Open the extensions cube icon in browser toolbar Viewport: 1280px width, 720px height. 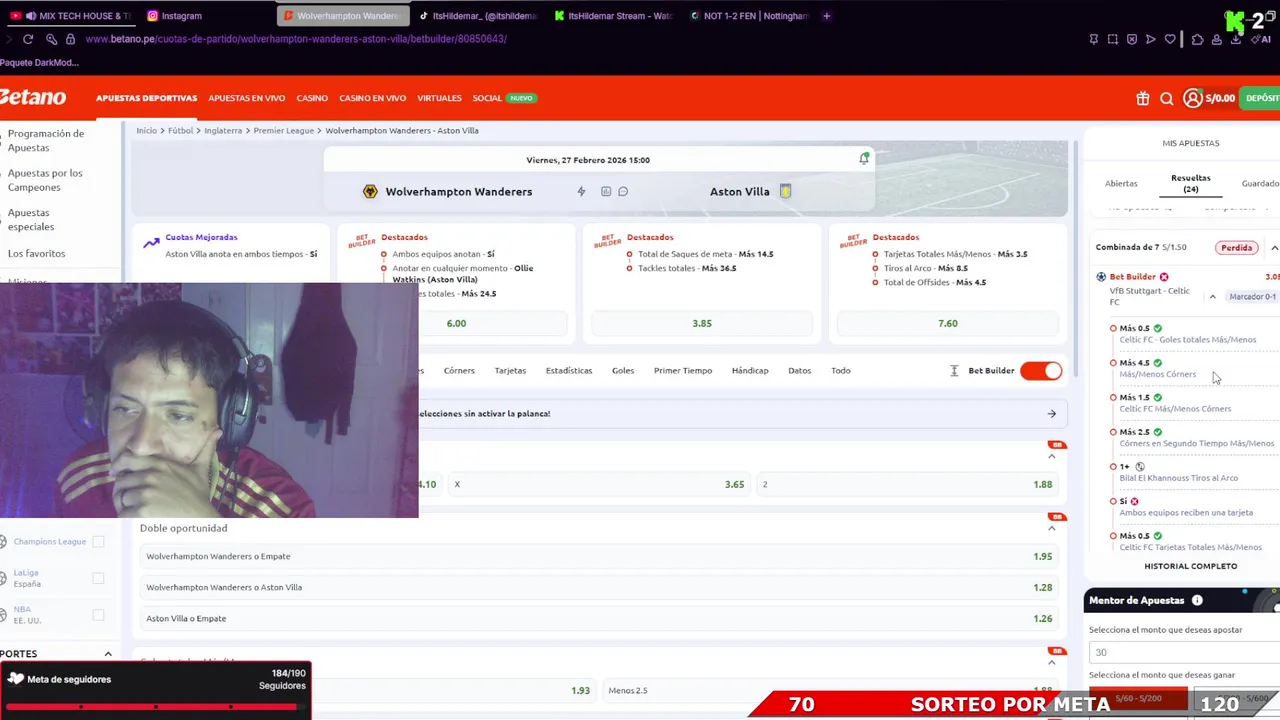[1197, 39]
